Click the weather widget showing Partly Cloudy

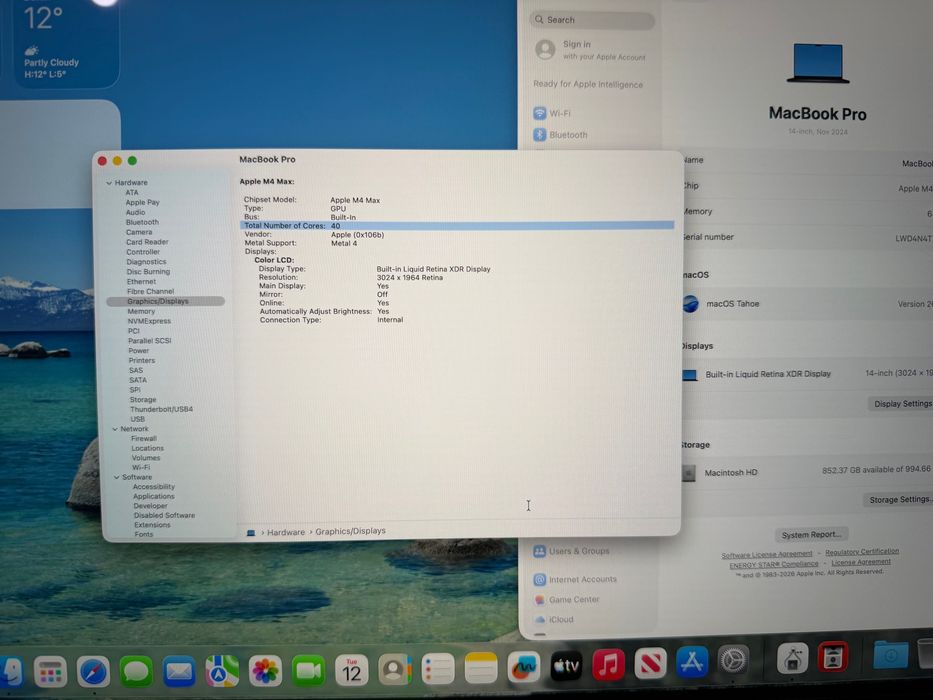coord(65,43)
